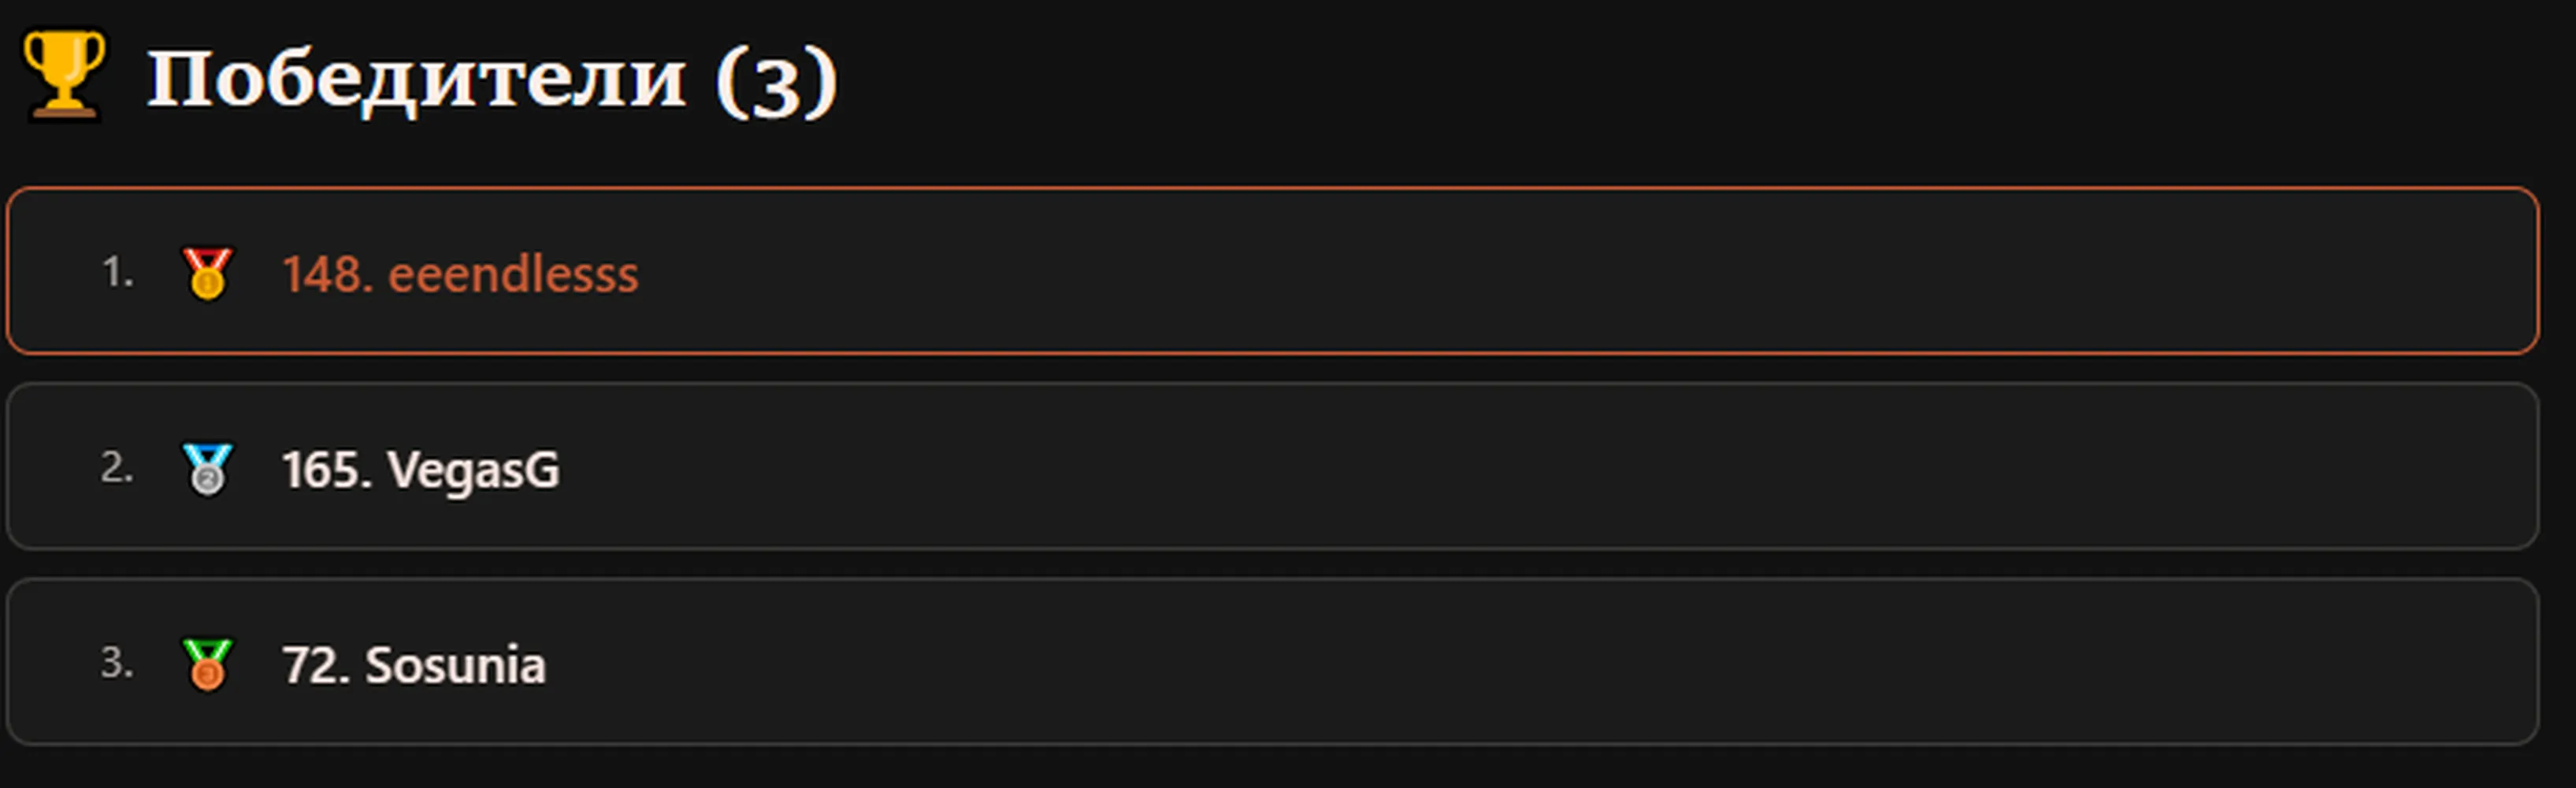Select the rank number 2. label
Viewport: 2576px width, 788px height.
[x=117, y=468]
